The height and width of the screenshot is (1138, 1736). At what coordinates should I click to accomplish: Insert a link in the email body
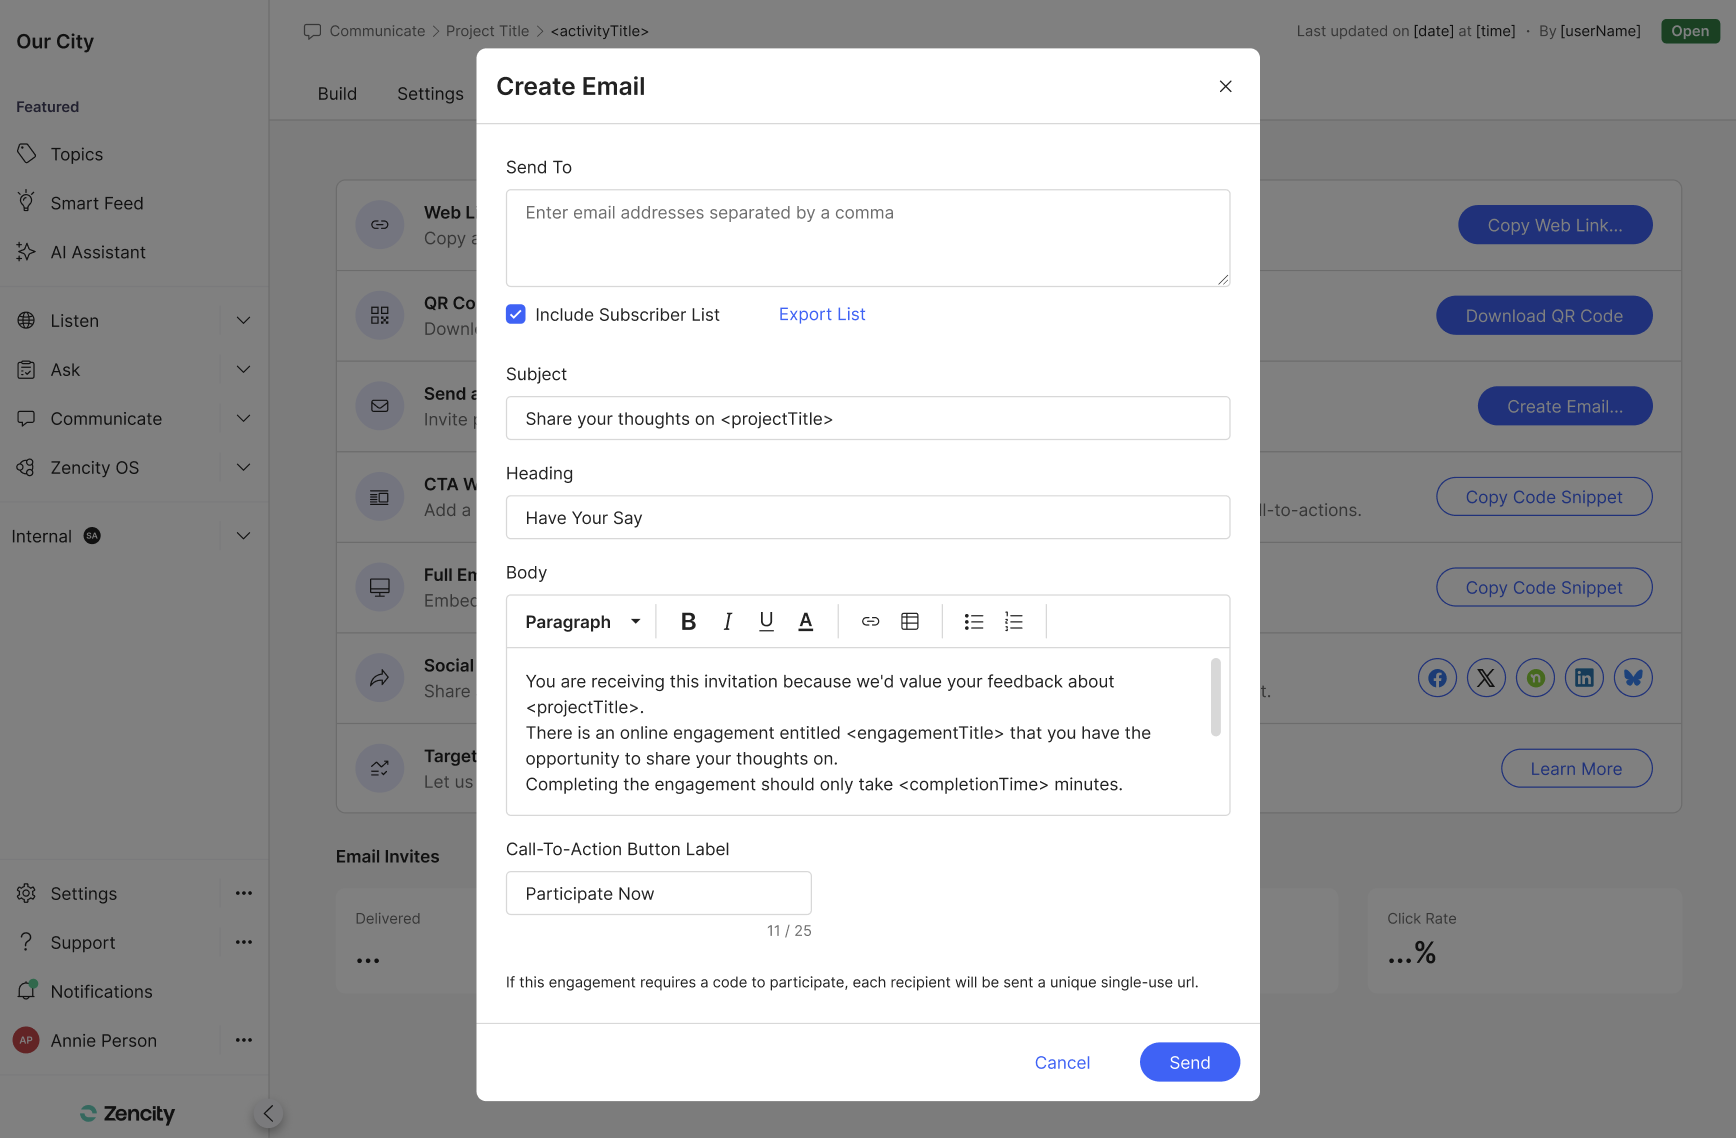click(870, 622)
